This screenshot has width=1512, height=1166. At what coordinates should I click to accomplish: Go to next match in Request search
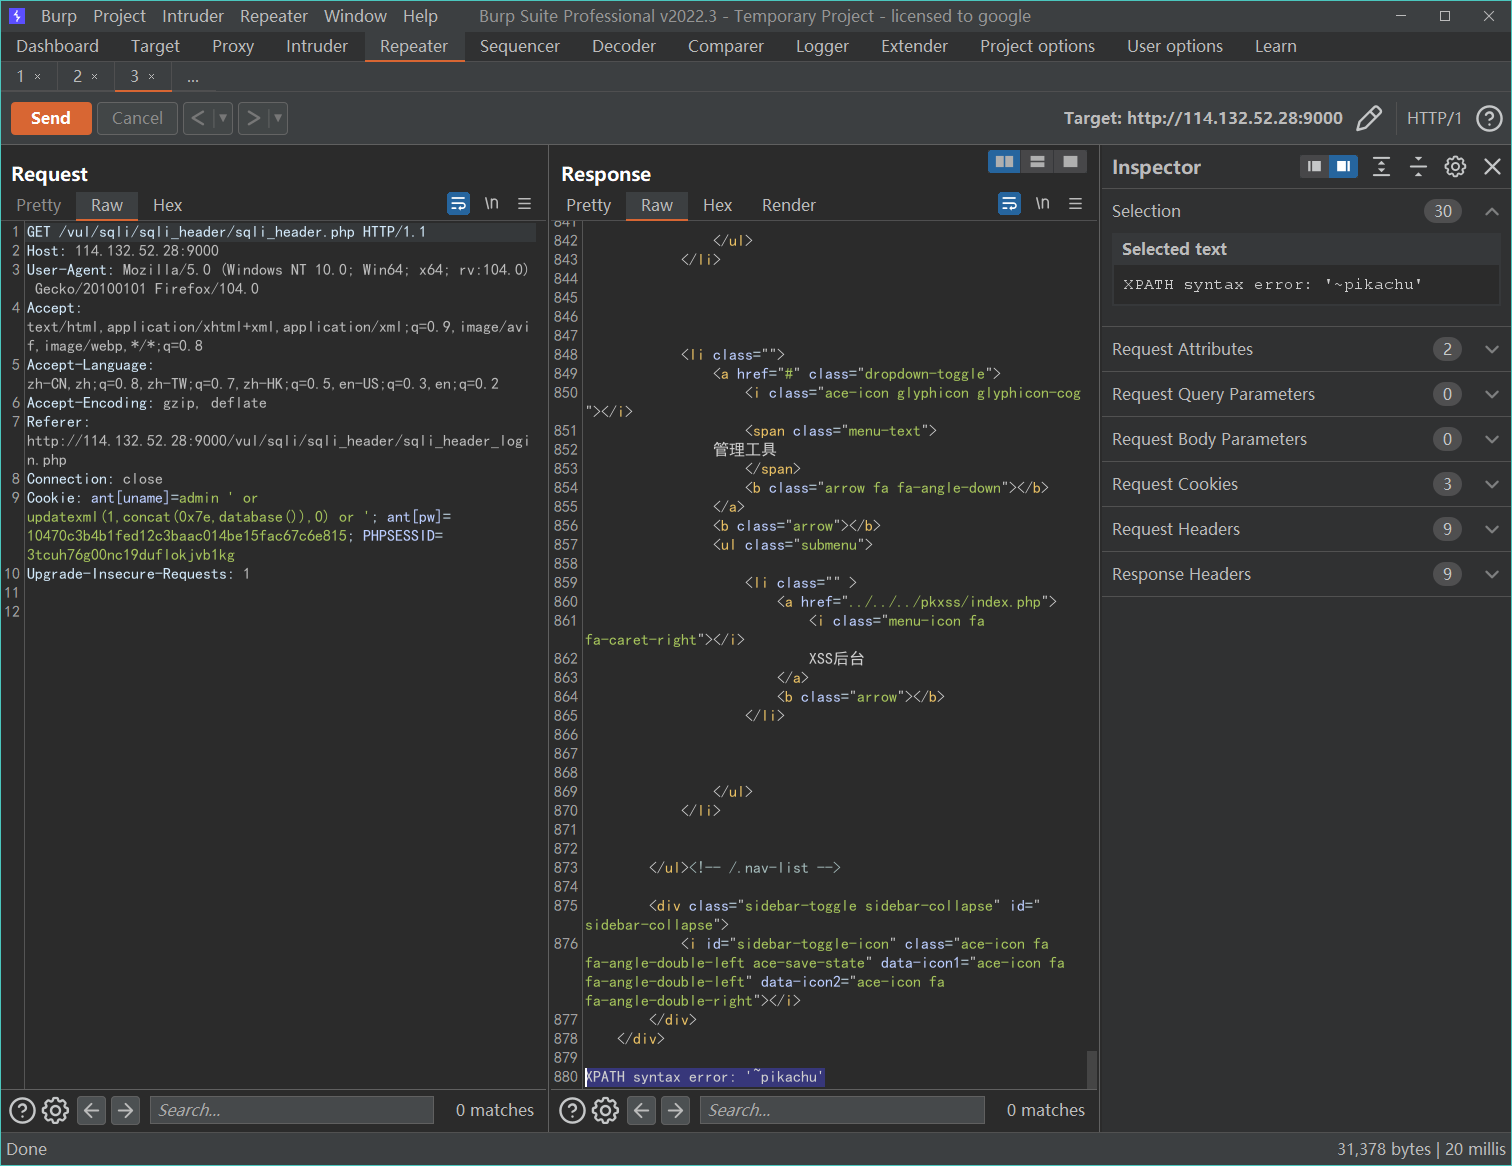pos(125,1110)
